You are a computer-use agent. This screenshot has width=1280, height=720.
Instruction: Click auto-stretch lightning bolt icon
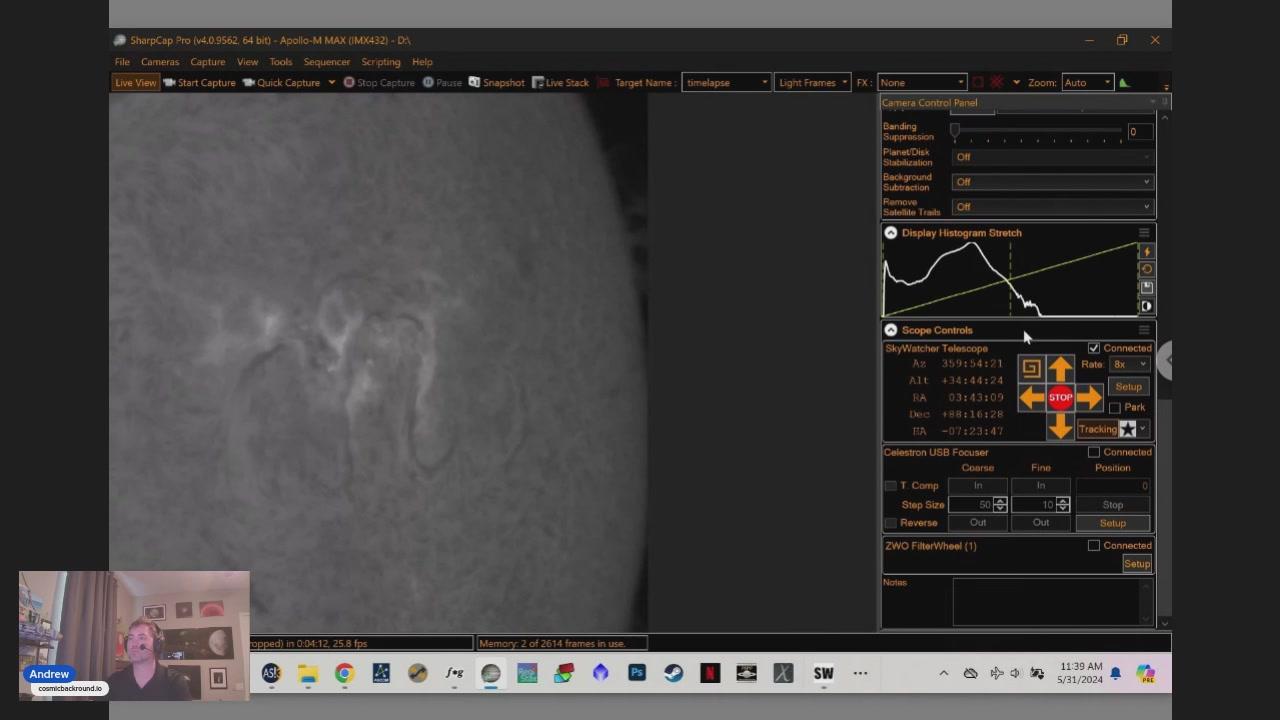[x=1147, y=252]
